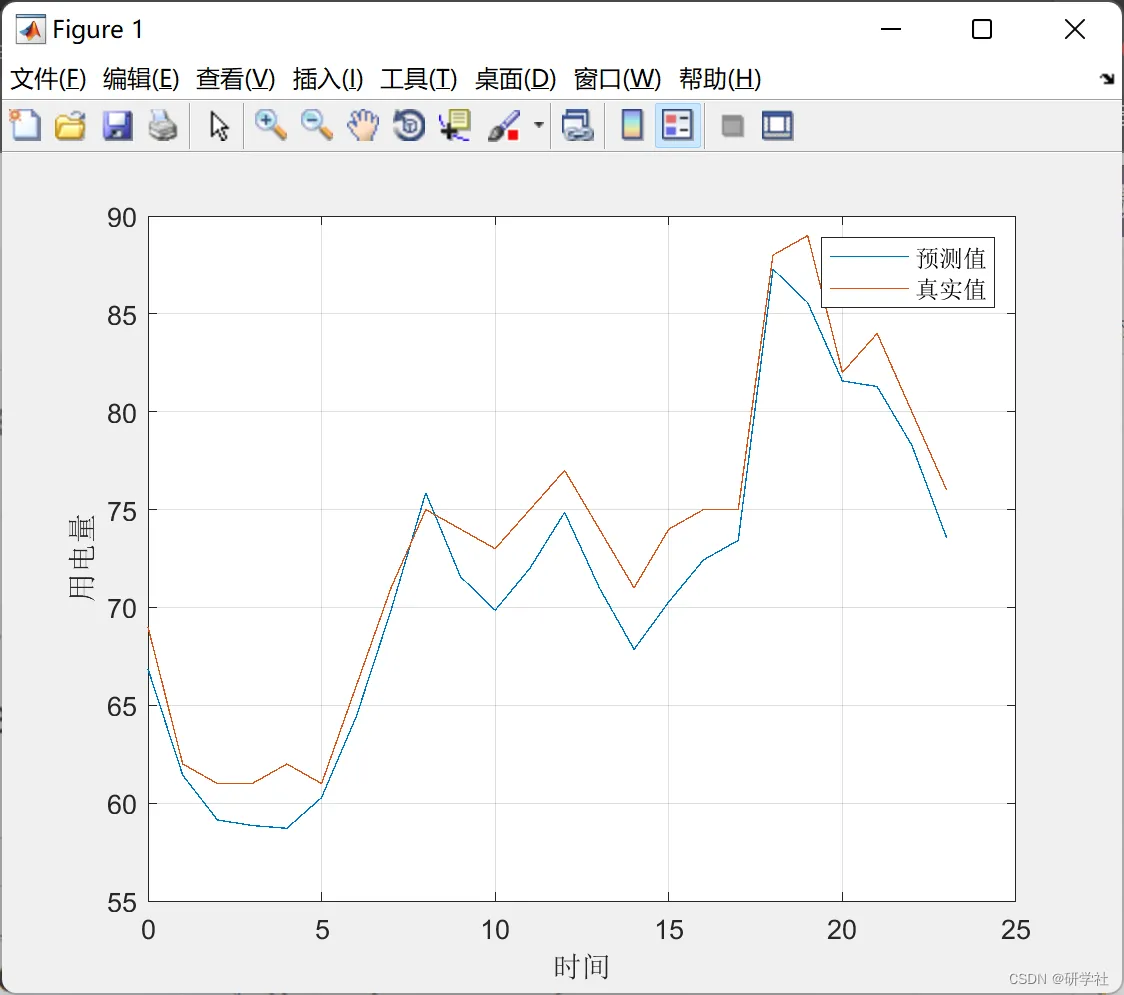Viewport: 1124px width, 995px height.
Task: Click the y-axis tick label 55
Action: point(122,903)
